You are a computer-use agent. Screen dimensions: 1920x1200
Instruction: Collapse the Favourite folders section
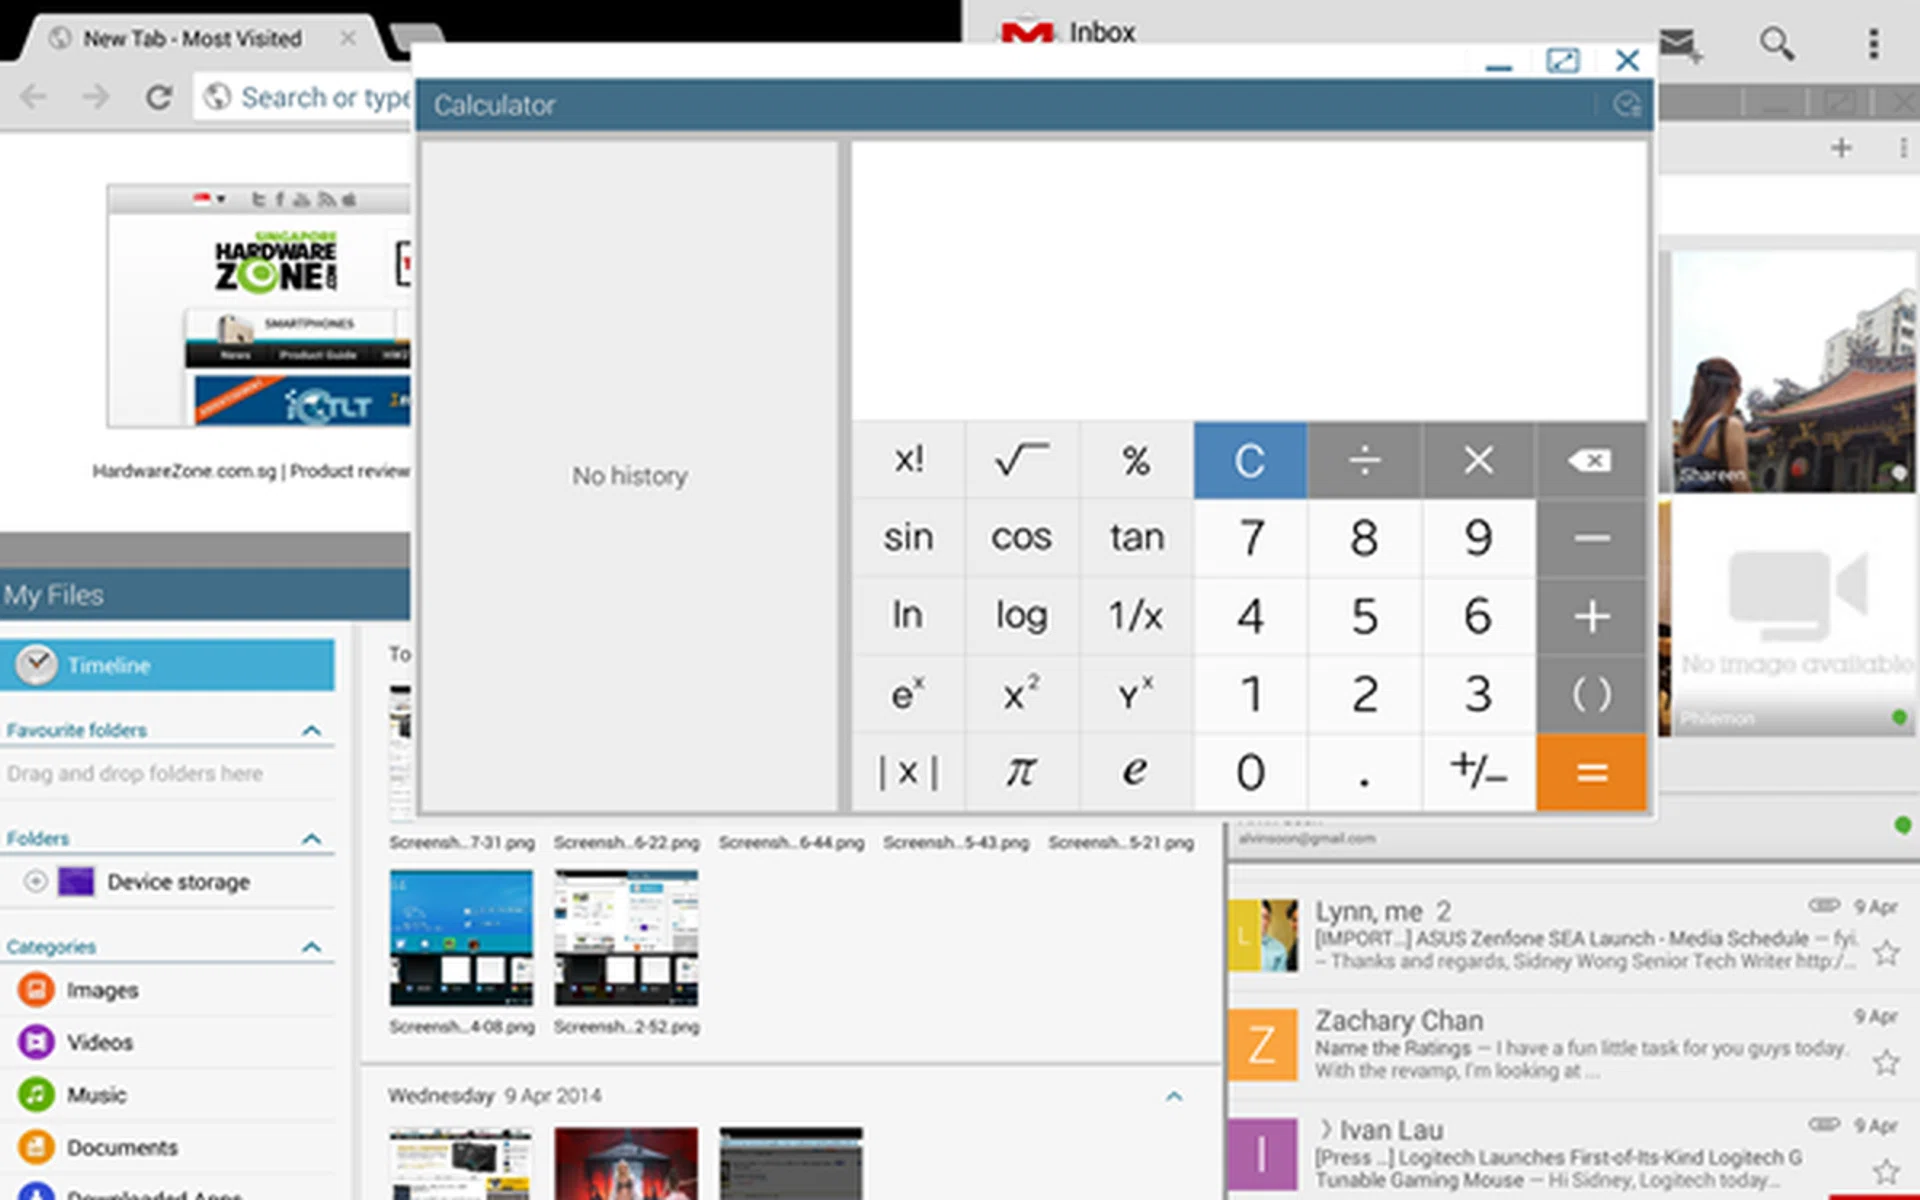pyautogui.click(x=313, y=729)
